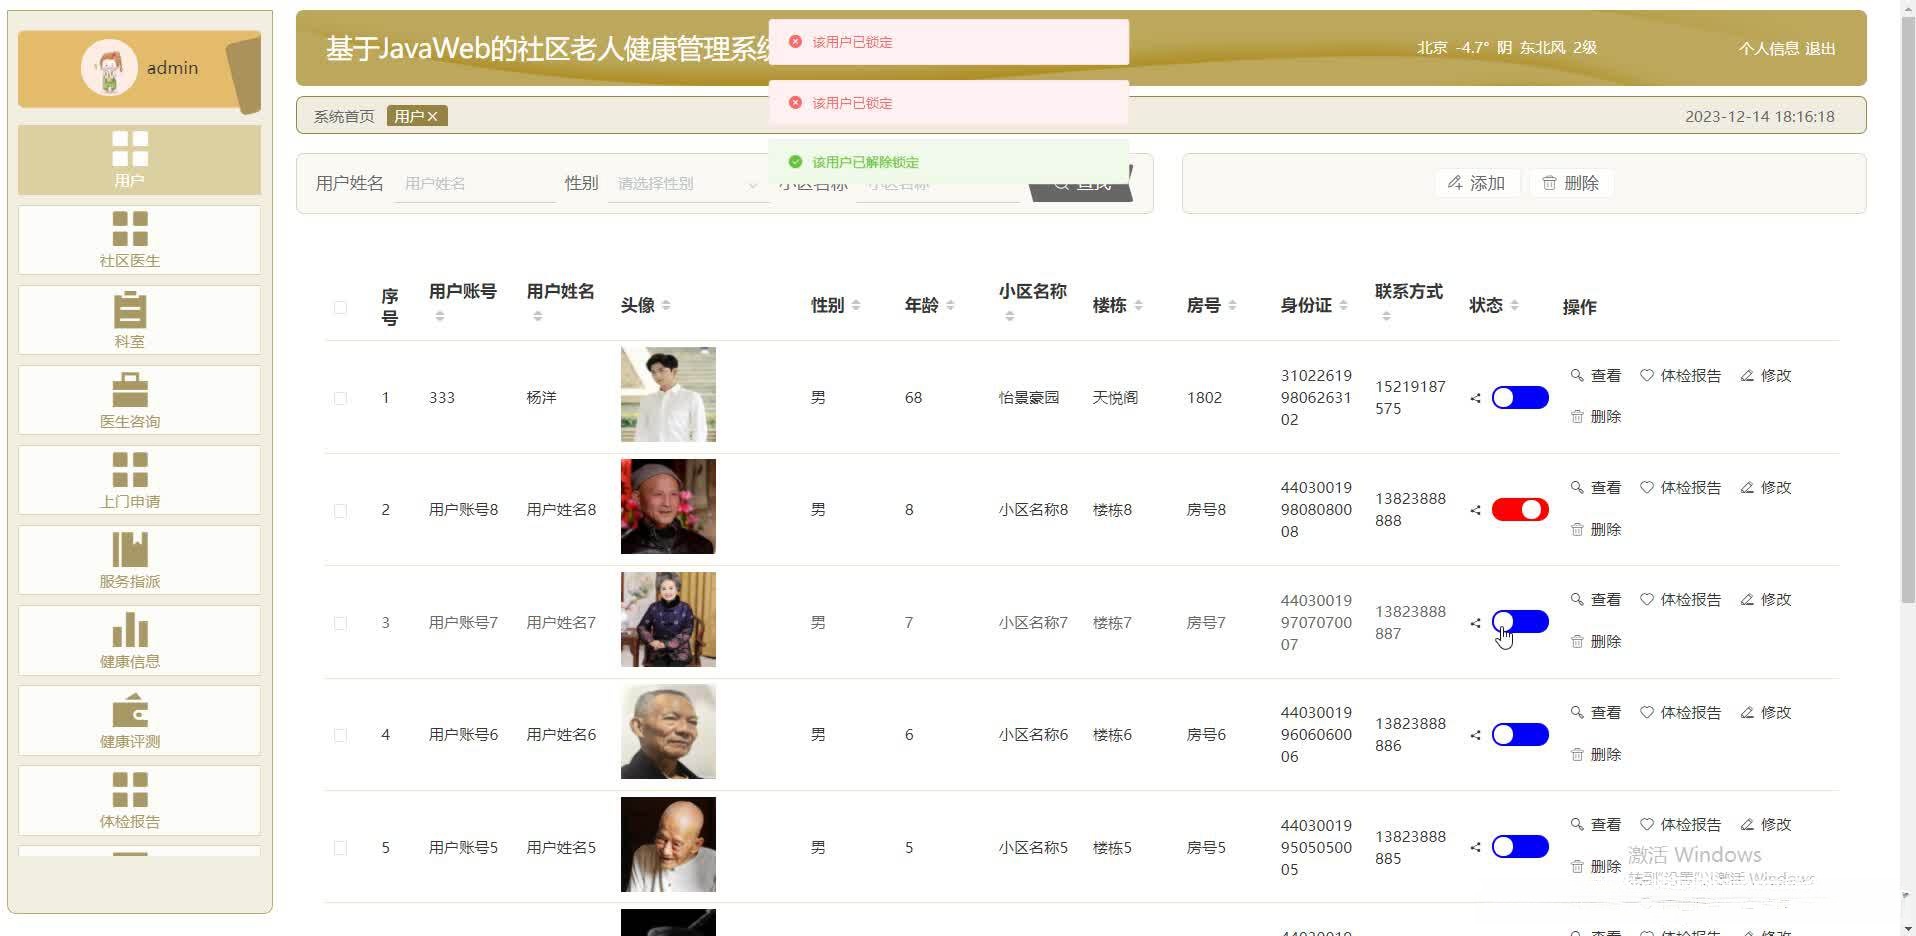Switch to the 系统首页 tab
Screen dimensions: 1916x936
coord(342,115)
